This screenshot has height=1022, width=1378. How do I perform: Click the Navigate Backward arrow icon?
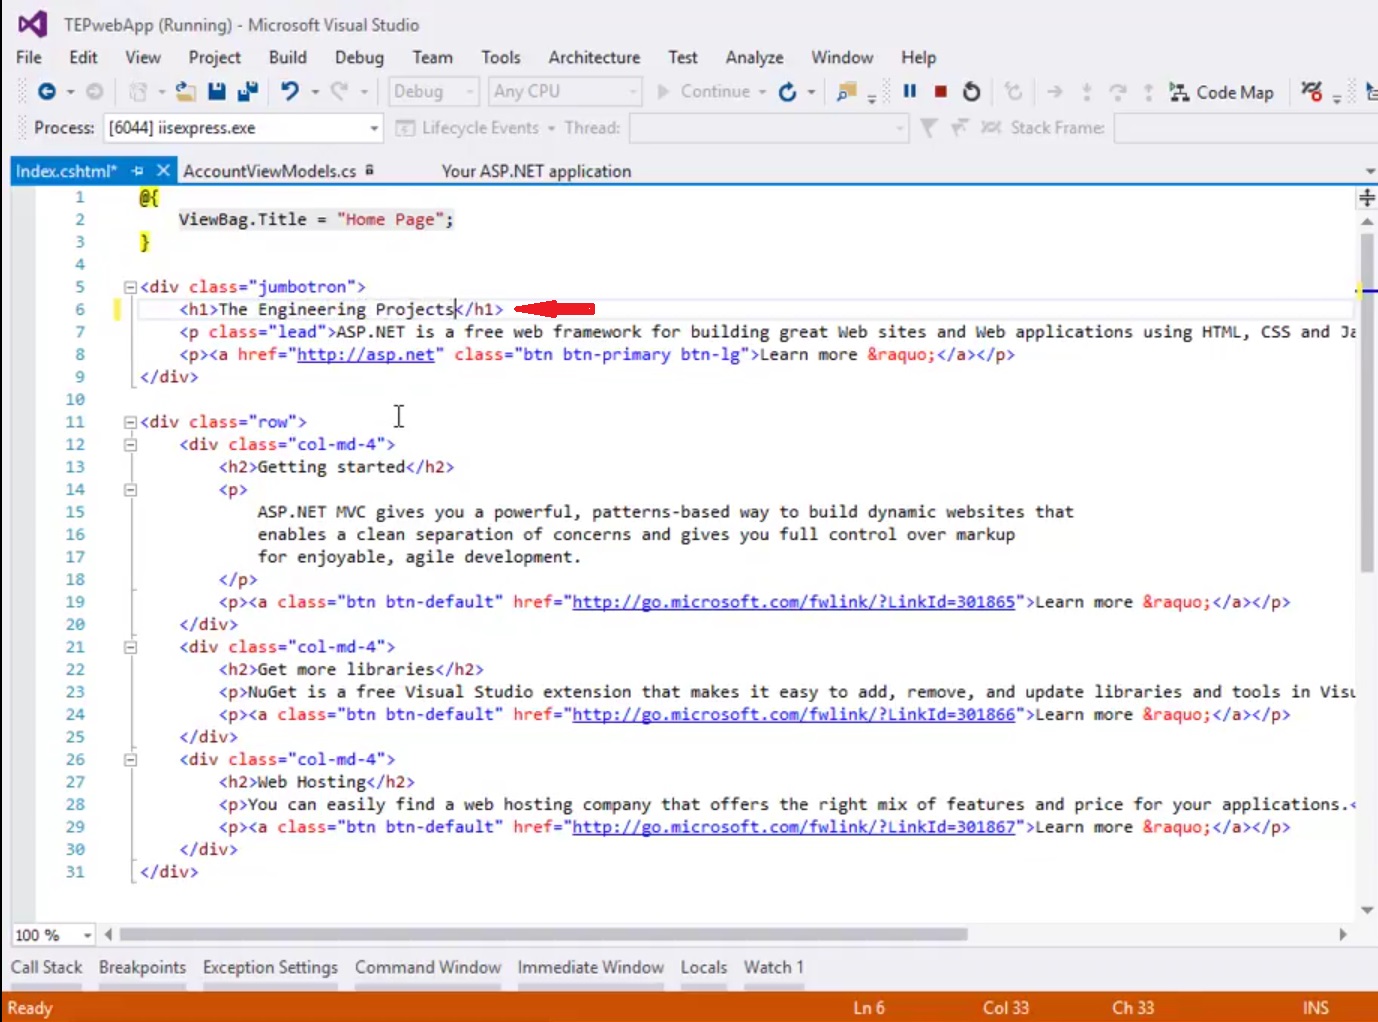pos(46,92)
